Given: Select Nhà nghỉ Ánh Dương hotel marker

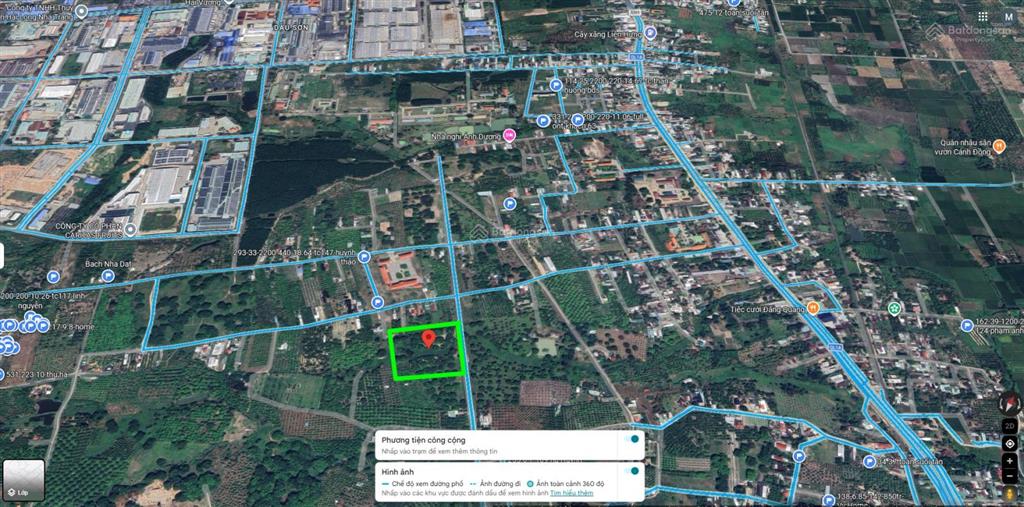Looking at the screenshot, I should [x=510, y=135].
